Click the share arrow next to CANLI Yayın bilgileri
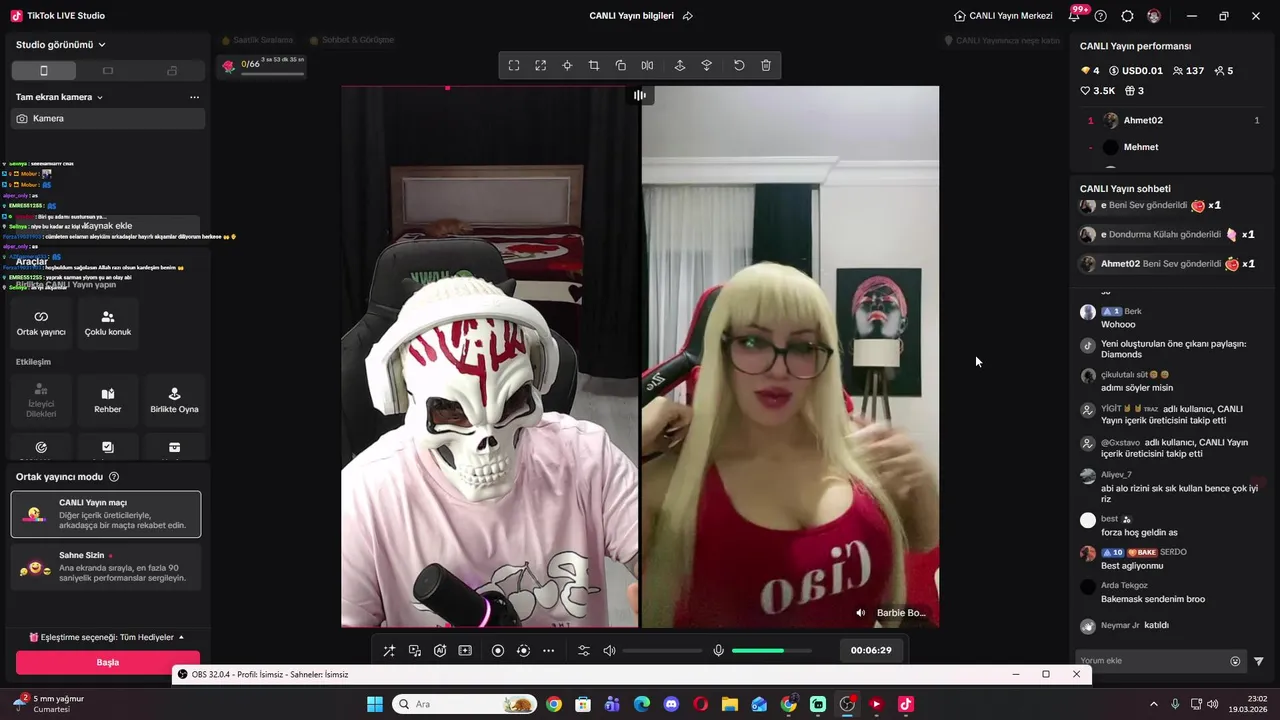1280x720 pixels. (x=688, y=16)
